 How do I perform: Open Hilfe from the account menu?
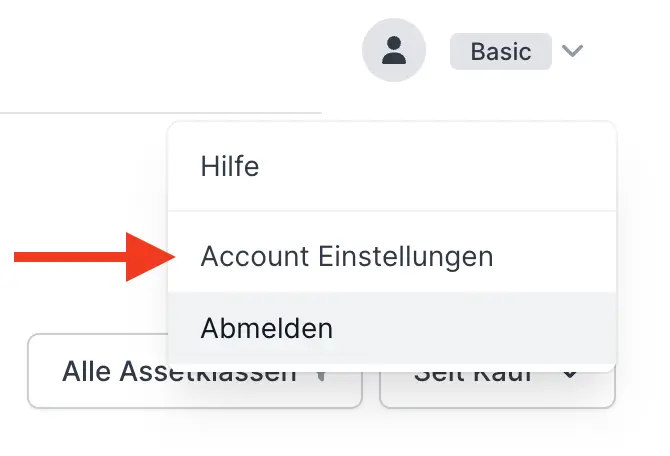tap(230, 166)
